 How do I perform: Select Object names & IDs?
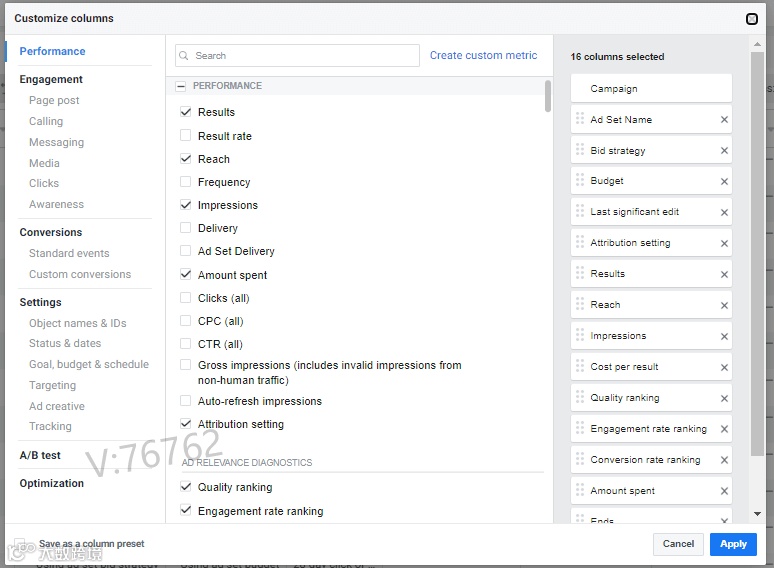(x=77, y=323)
